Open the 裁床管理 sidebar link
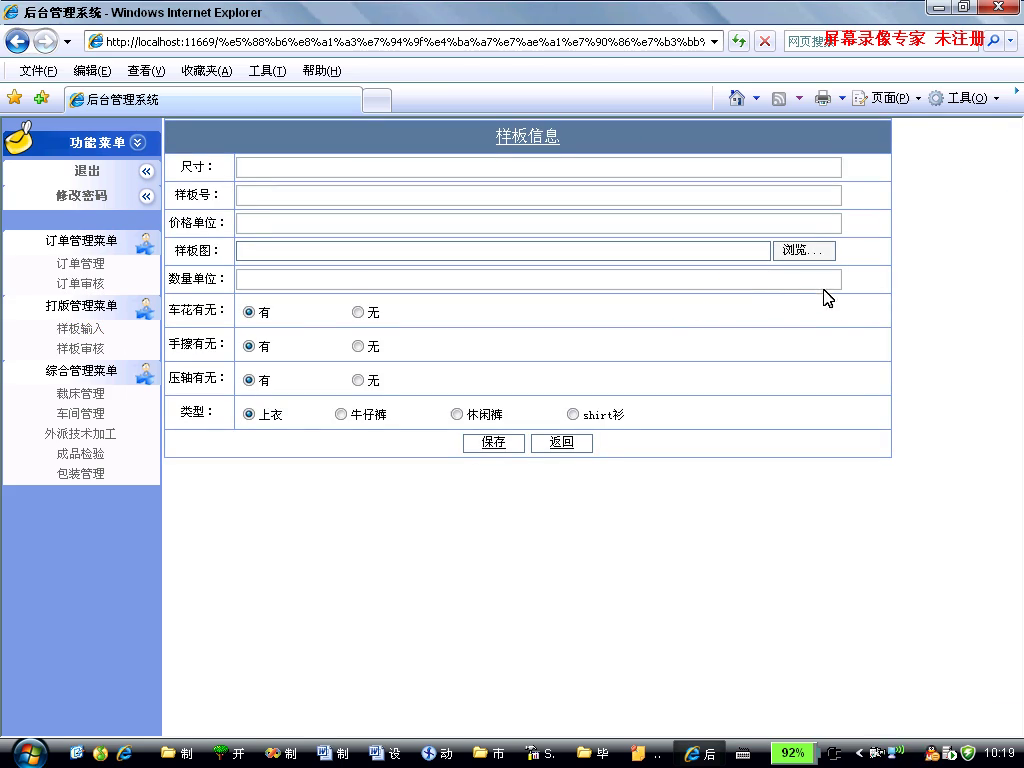Viewport: 1024px width, 768px height. pyautogui.click(x=80, y=394)
